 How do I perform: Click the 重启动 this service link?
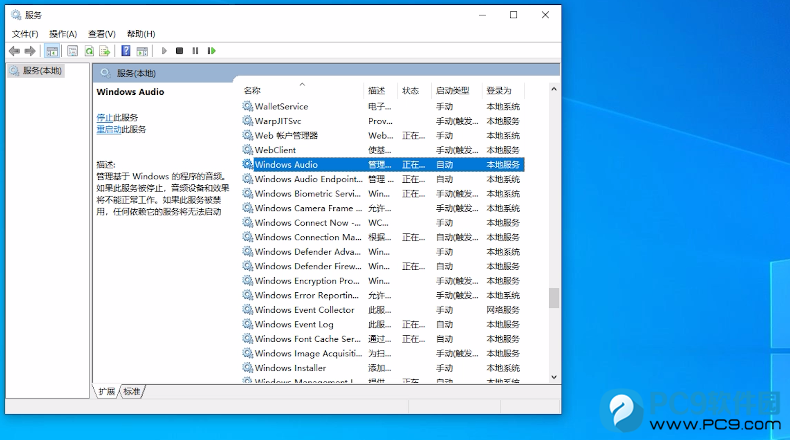109,130
